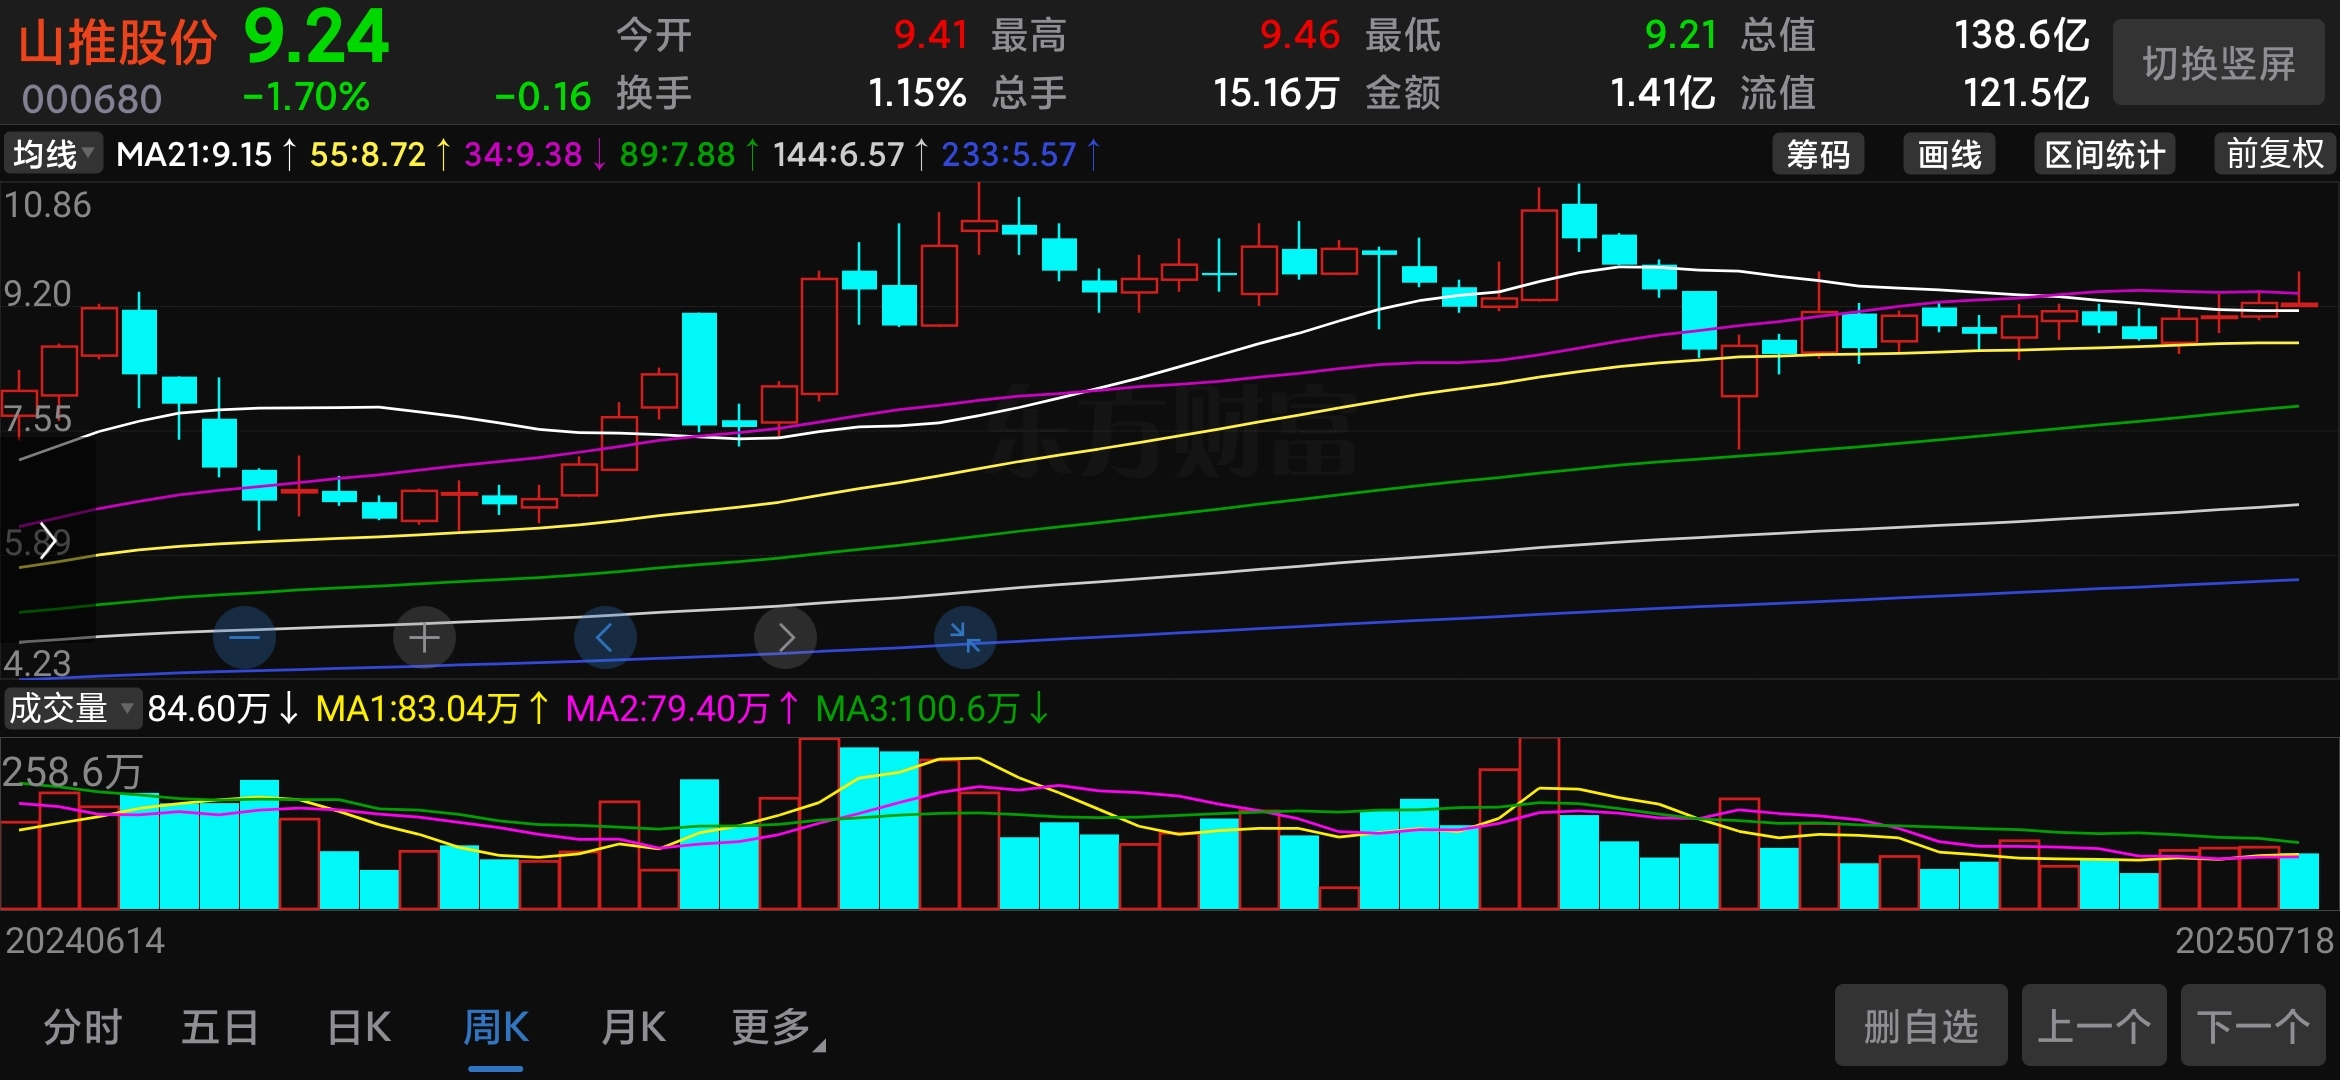The image size is (2340, 1080).
Task: Click green 89:7.88 moving average label
Action: pyautogui.click(x=677, y=154)
